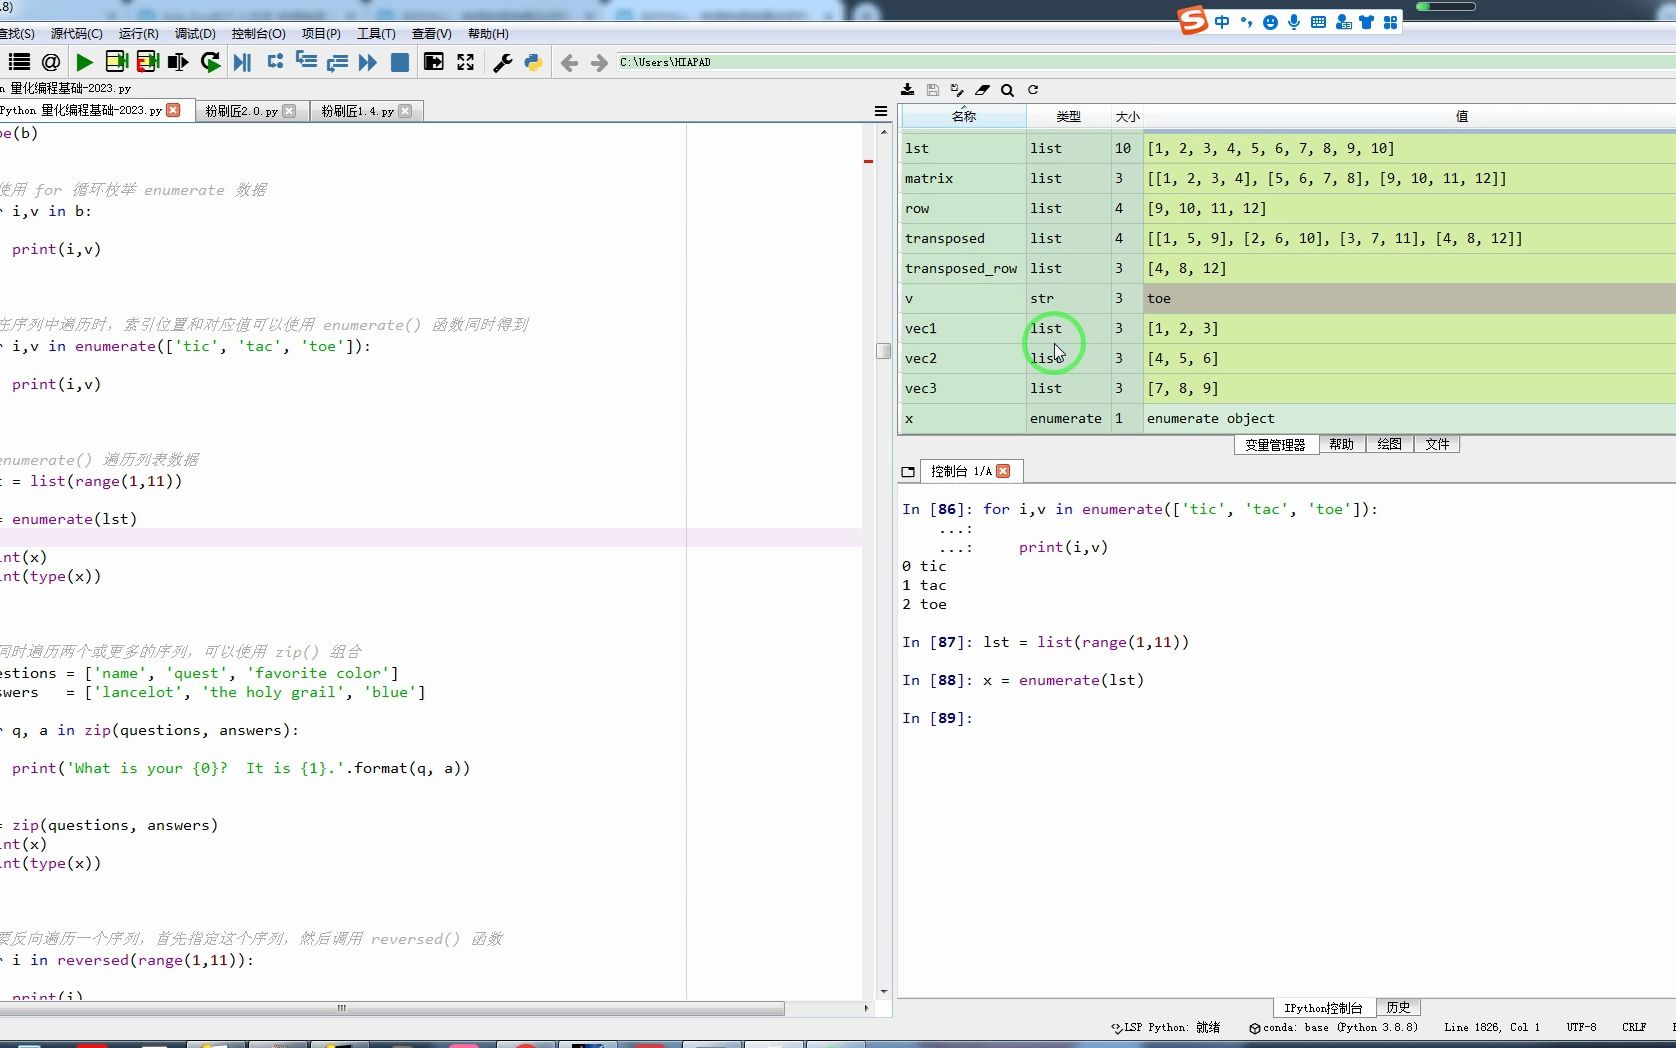Refresh the variable explorer
The width and height of the screenshot is (1676, 1048).
pos(1033,90)
